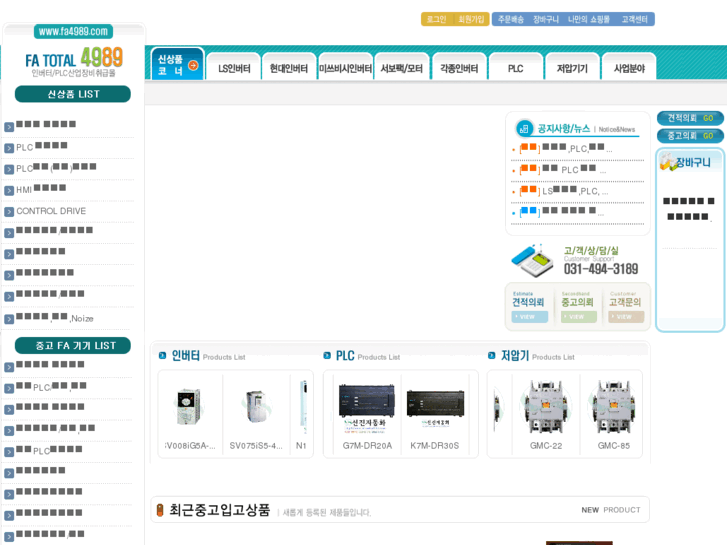Click the GMC-85 product name
The image size is (727, 545).
tap(613, 446)
